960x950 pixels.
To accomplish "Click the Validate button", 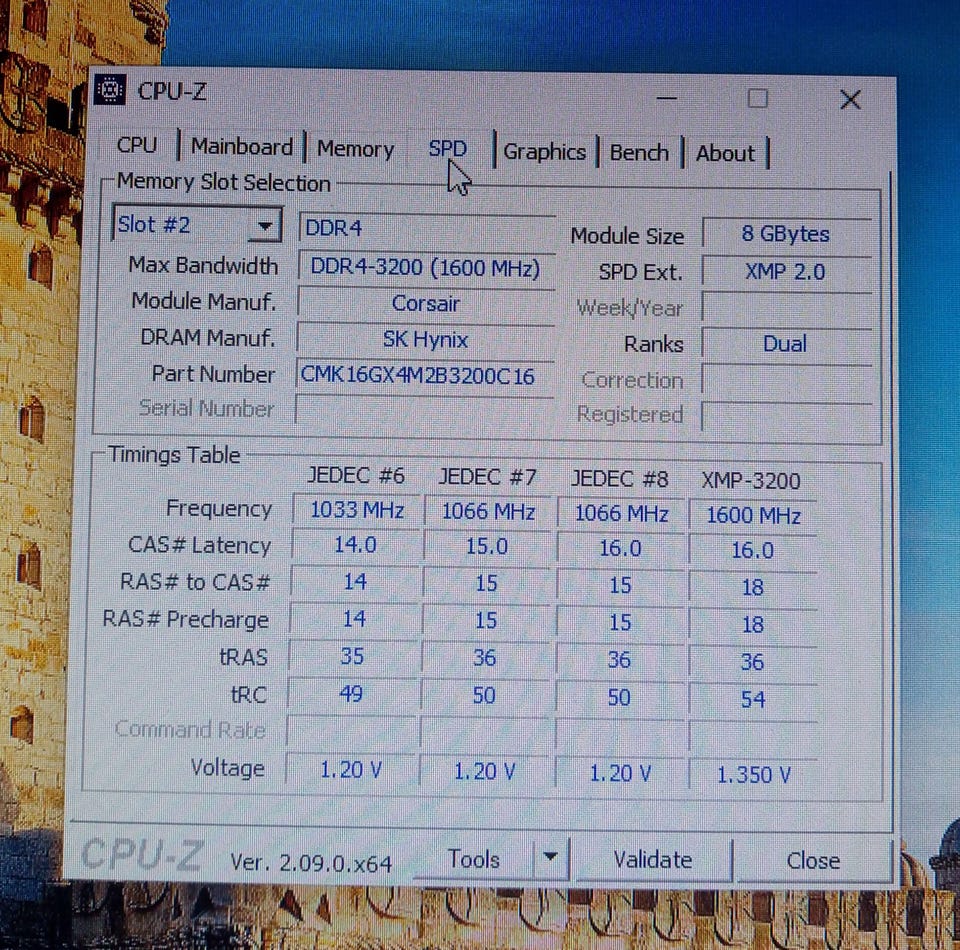I will (653, 860).
